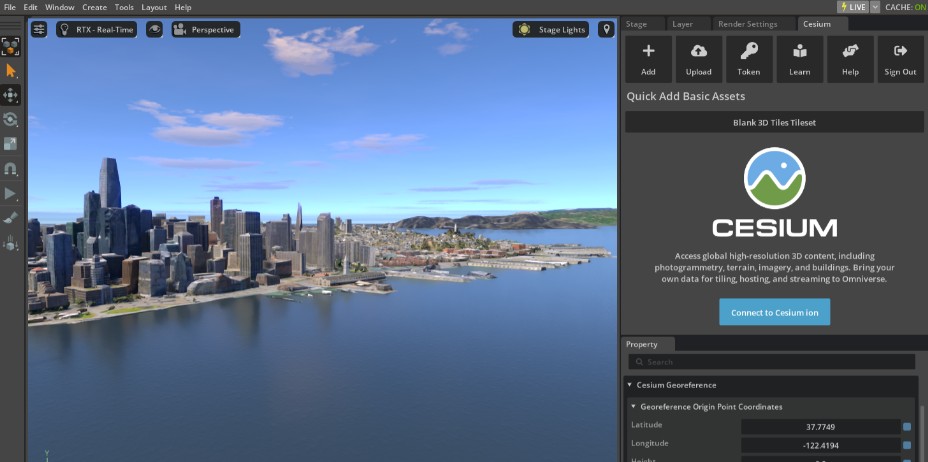Screen dimensions: 928x462
Task: Click the Property Search field
Action: click(772, 362)
